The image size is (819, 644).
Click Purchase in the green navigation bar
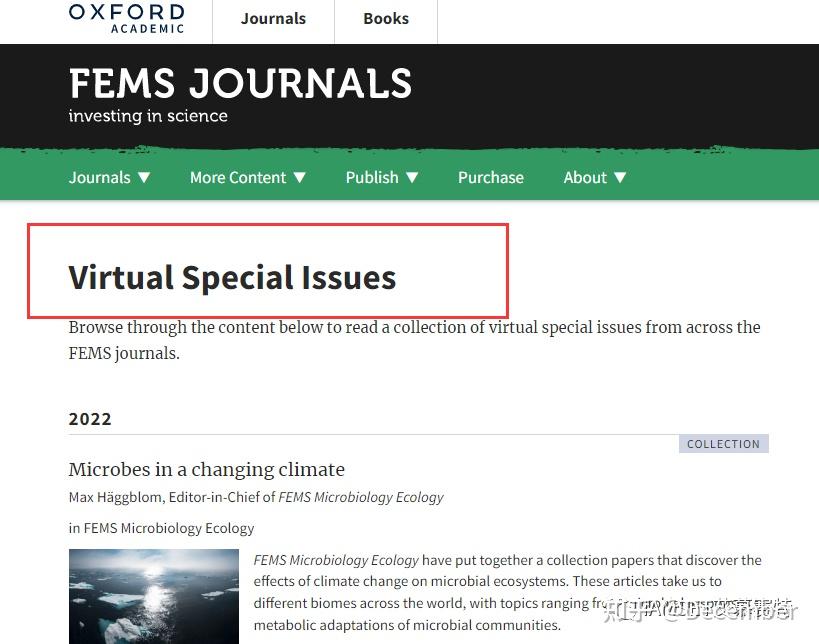490,177
